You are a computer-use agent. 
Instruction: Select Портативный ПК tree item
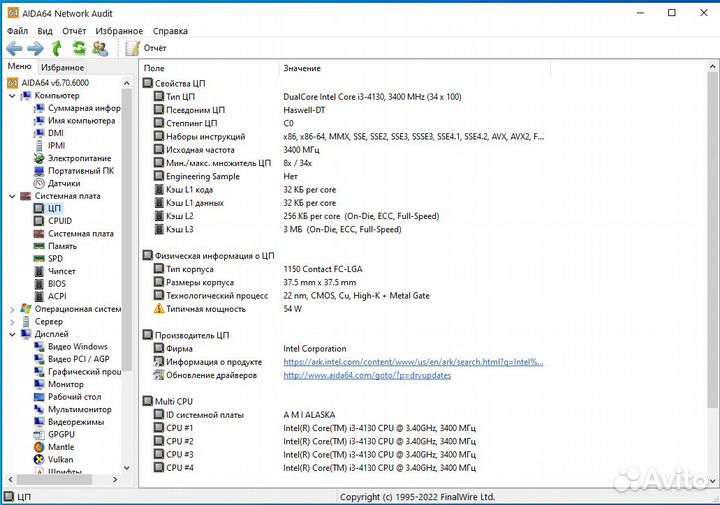[74, 171]
